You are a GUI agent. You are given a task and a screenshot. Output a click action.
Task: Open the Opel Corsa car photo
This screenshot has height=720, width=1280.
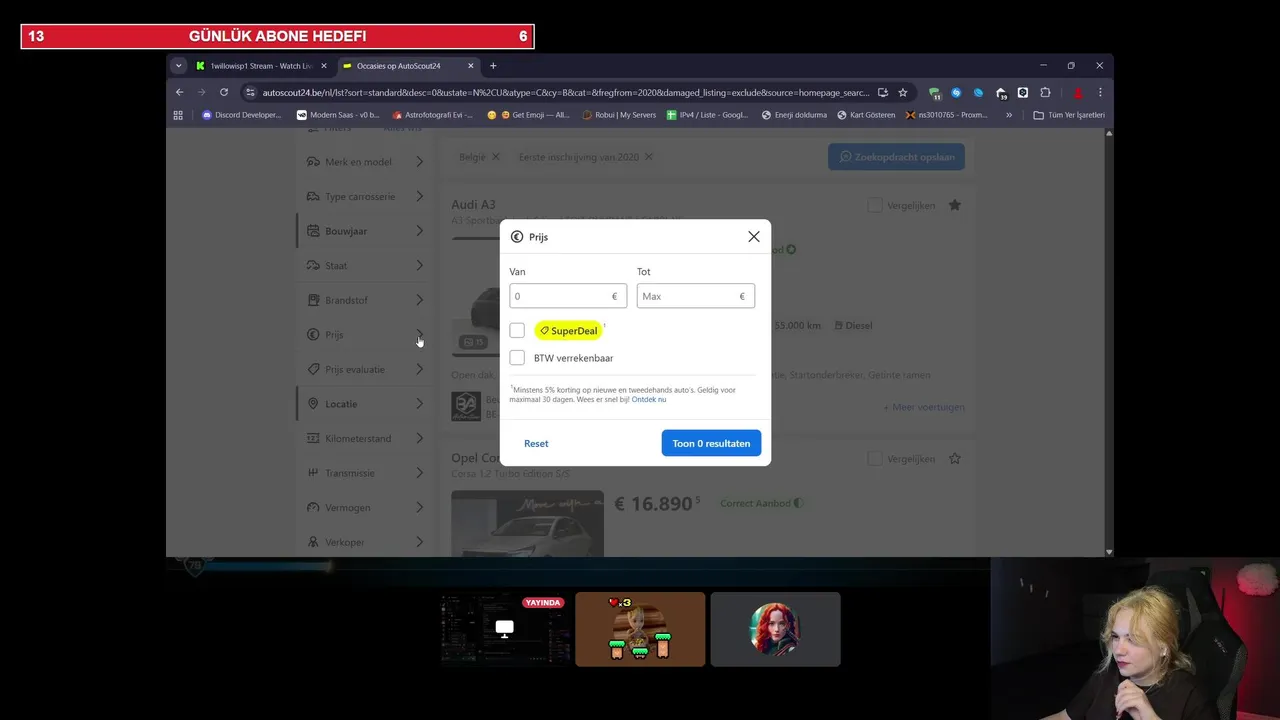(x=527, y=523)
